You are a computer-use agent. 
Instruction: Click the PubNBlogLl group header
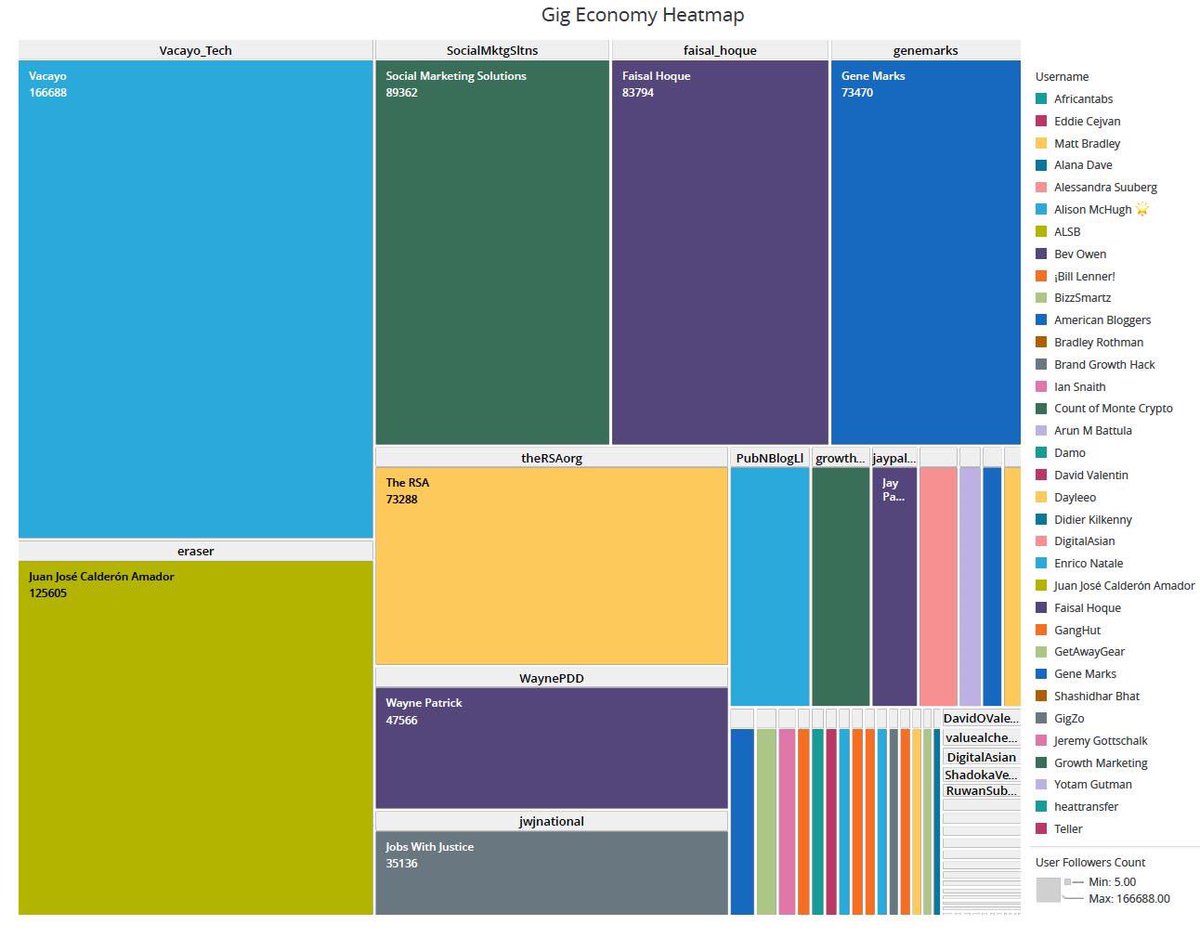(770, 457)
